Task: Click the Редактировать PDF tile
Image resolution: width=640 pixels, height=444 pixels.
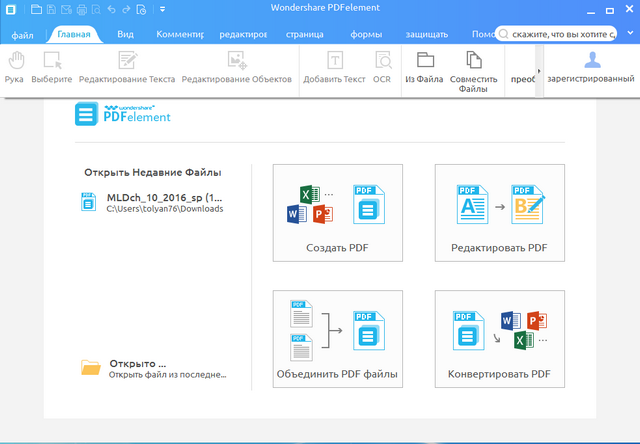Action: [x=499, y=213]
